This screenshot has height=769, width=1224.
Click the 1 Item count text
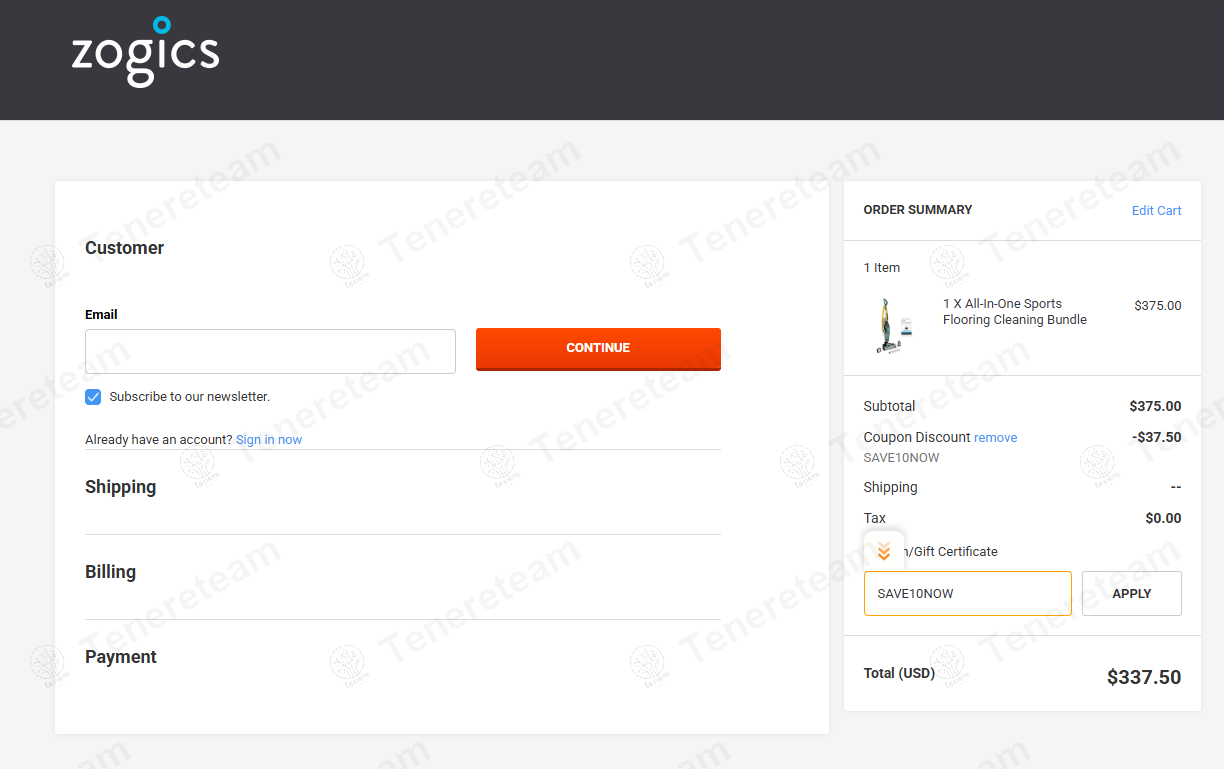[882, 268]
